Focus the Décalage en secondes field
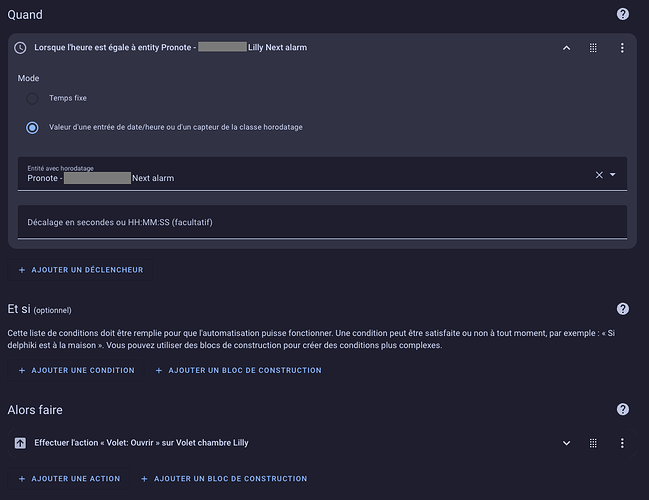Screen dimensions: 649x500 [x=322, y=222]
